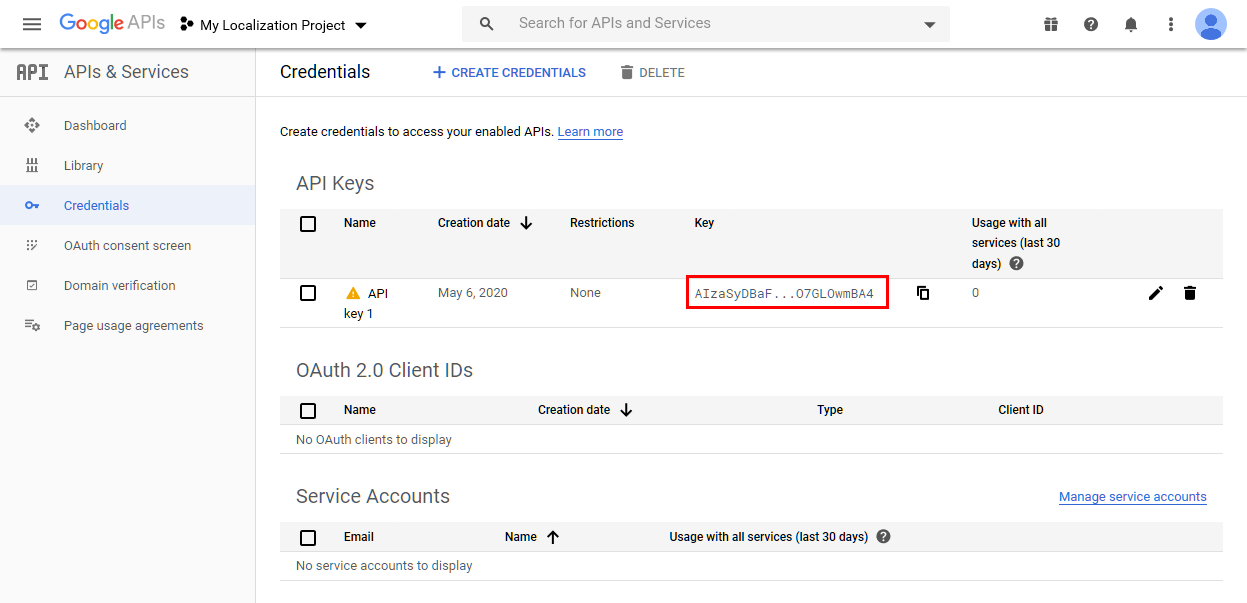Copy the API key to clipboard
This screenshot has height=603, width=1247.
(x=922, y=293)
